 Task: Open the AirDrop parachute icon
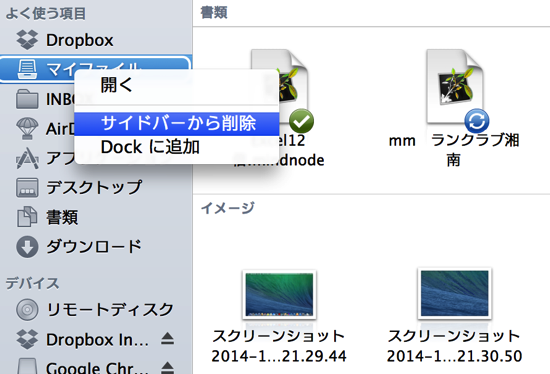click(x=27, y=128)
